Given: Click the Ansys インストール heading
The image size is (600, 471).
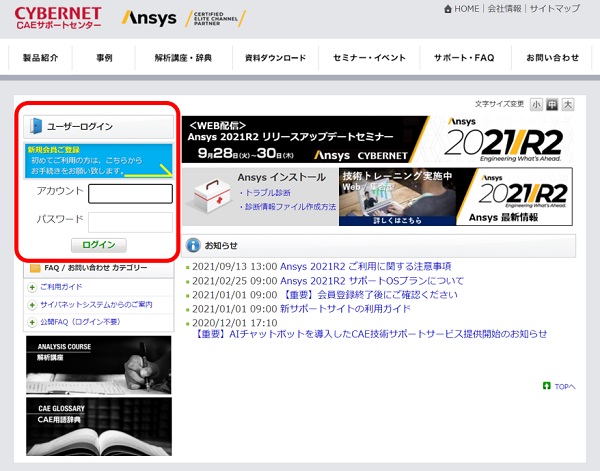Looking at the screenshot, I should tap(281, 177).
